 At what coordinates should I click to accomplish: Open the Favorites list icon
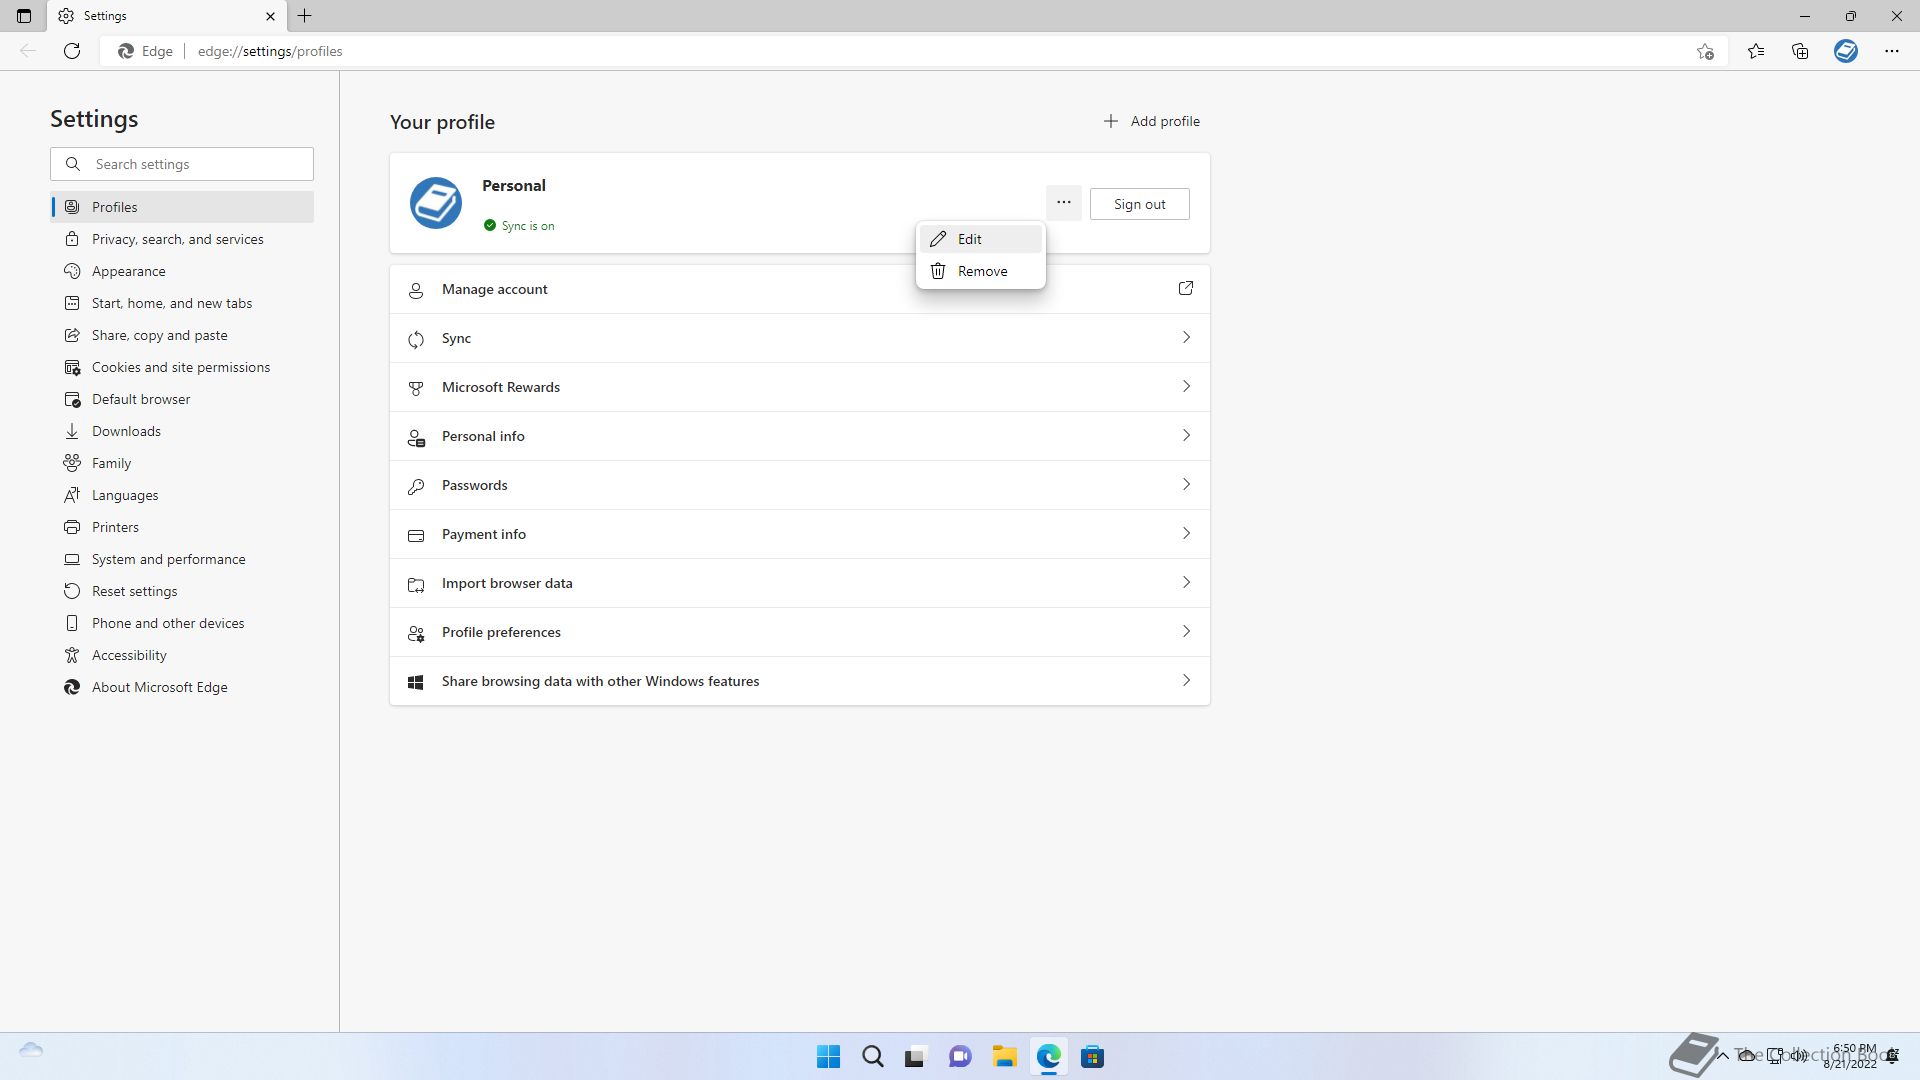pyautogui.click(x=1756, y=51)
